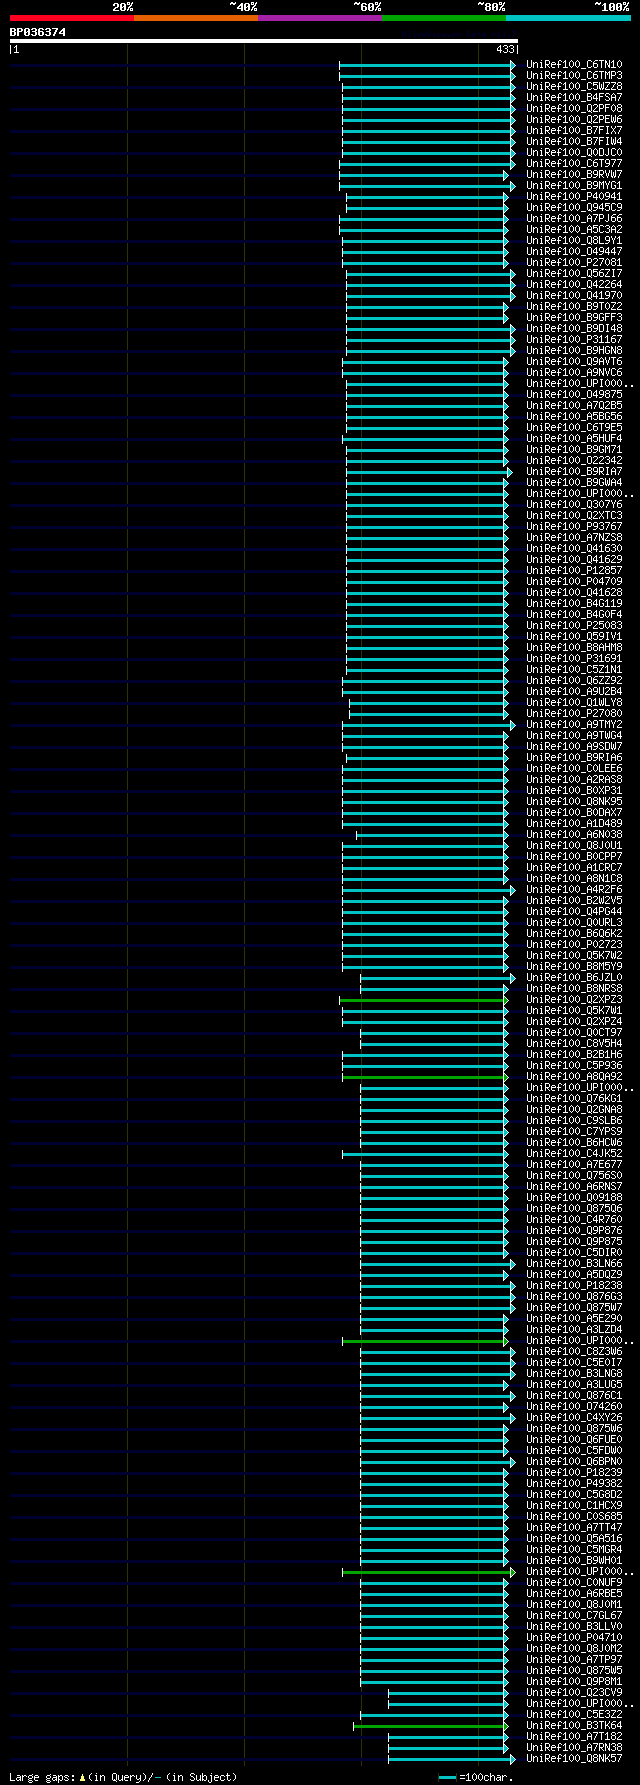Click the red 20% identity legend segment
The image size is (640, 1785).
[x=72, y=18]
